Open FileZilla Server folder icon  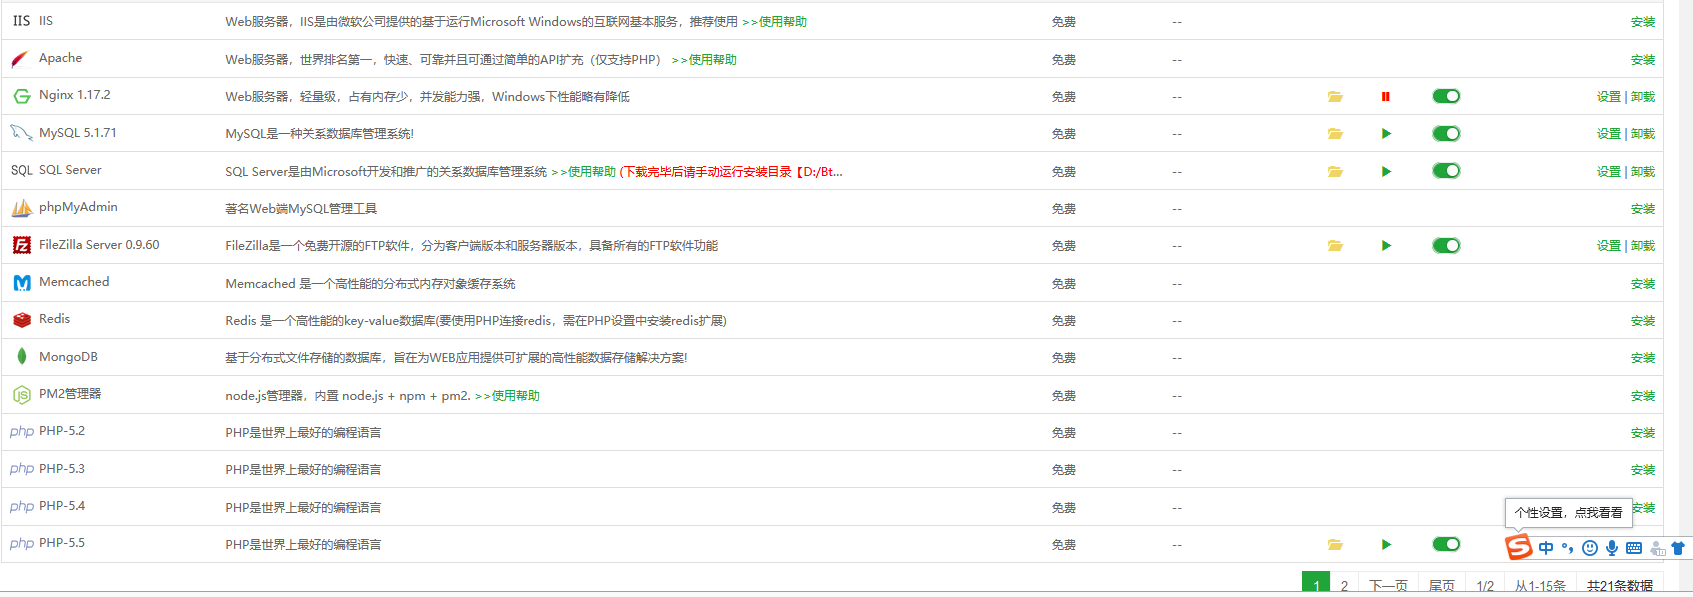tap(1335, 246)
